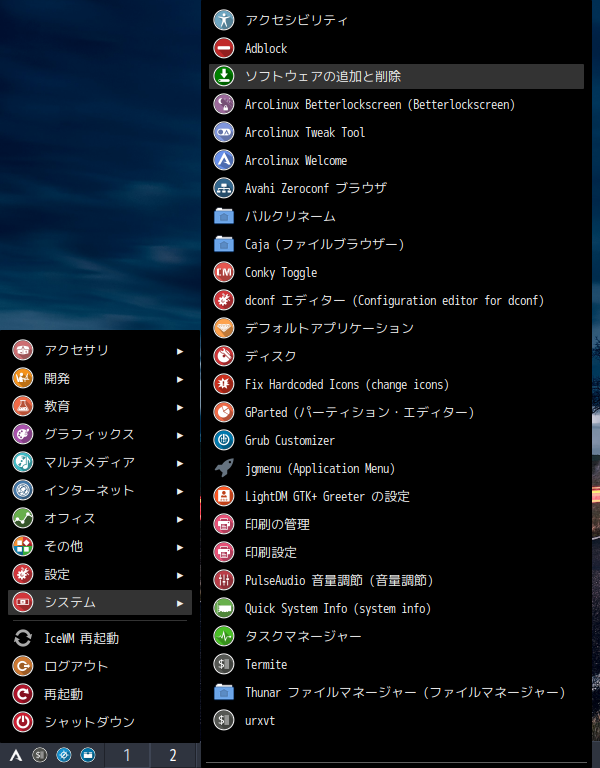Click the デフォルトアプリケーション orange icon
Screen dimensions: 600x768
click(x=224, y=328)
